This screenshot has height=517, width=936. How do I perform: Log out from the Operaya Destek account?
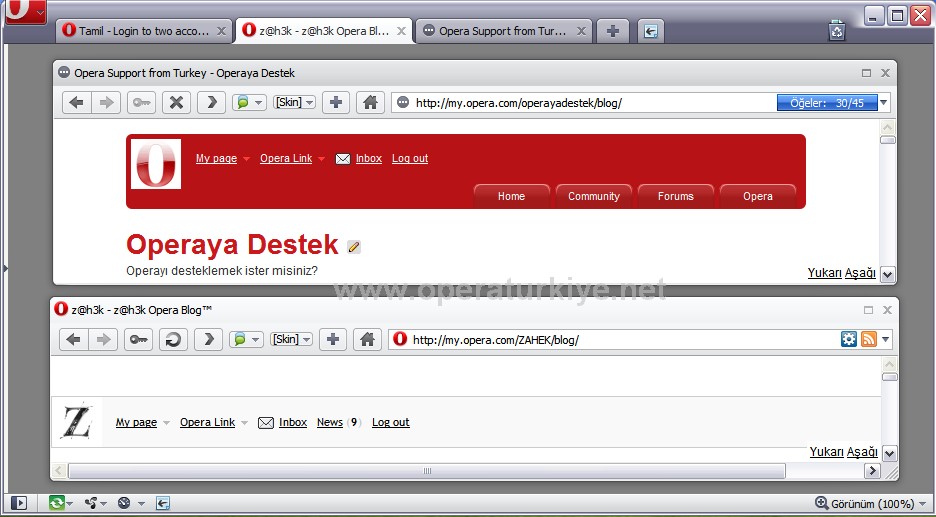point(410,158)
